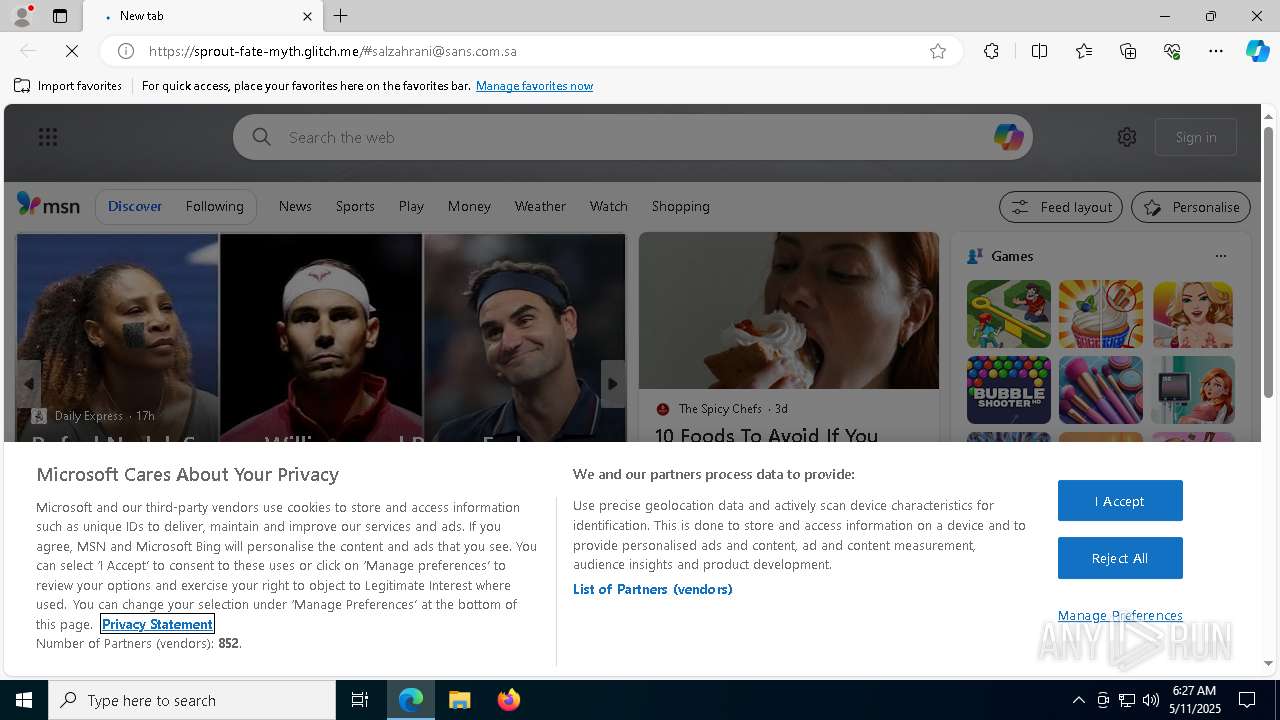The image size is (1280, 720).
Task: Select the Following tab
Action: pyautogui.click(x=215, y=206)
